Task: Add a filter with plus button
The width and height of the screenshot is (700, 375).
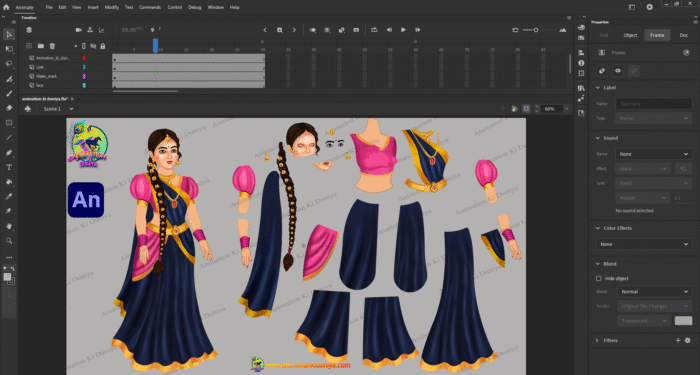Action: (x=678, y=340)
